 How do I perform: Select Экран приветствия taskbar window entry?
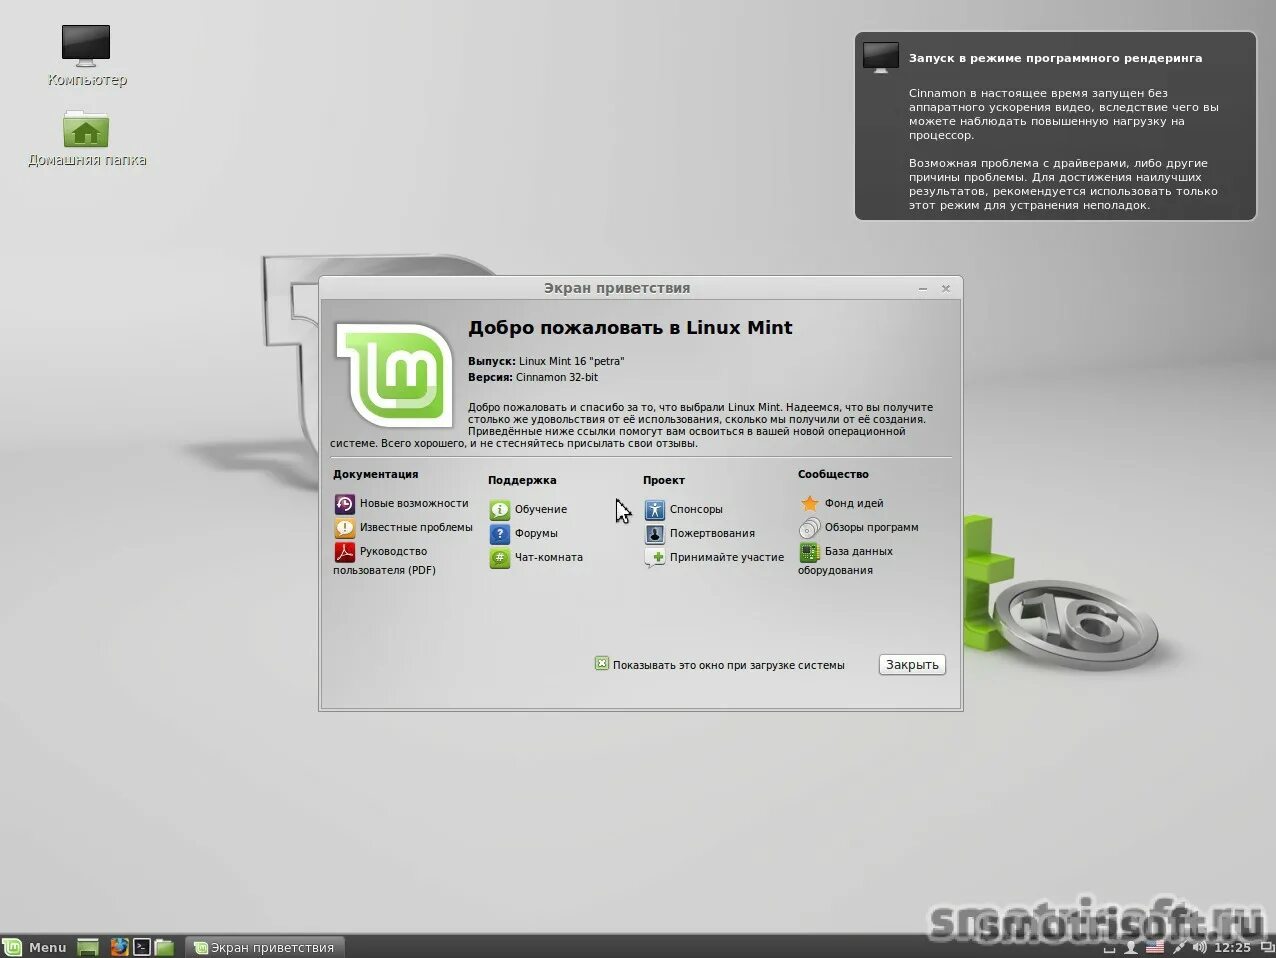click(266, 946)
